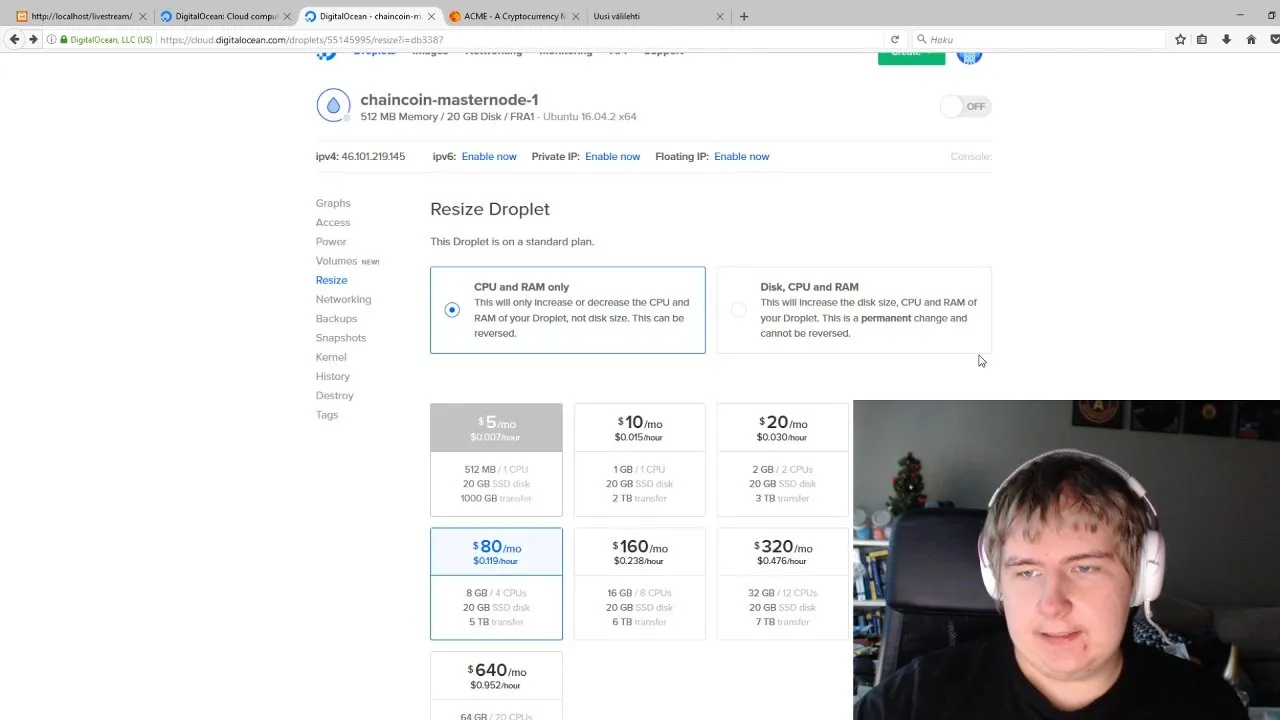Open the bookmarks list icon

(1202, 39)
